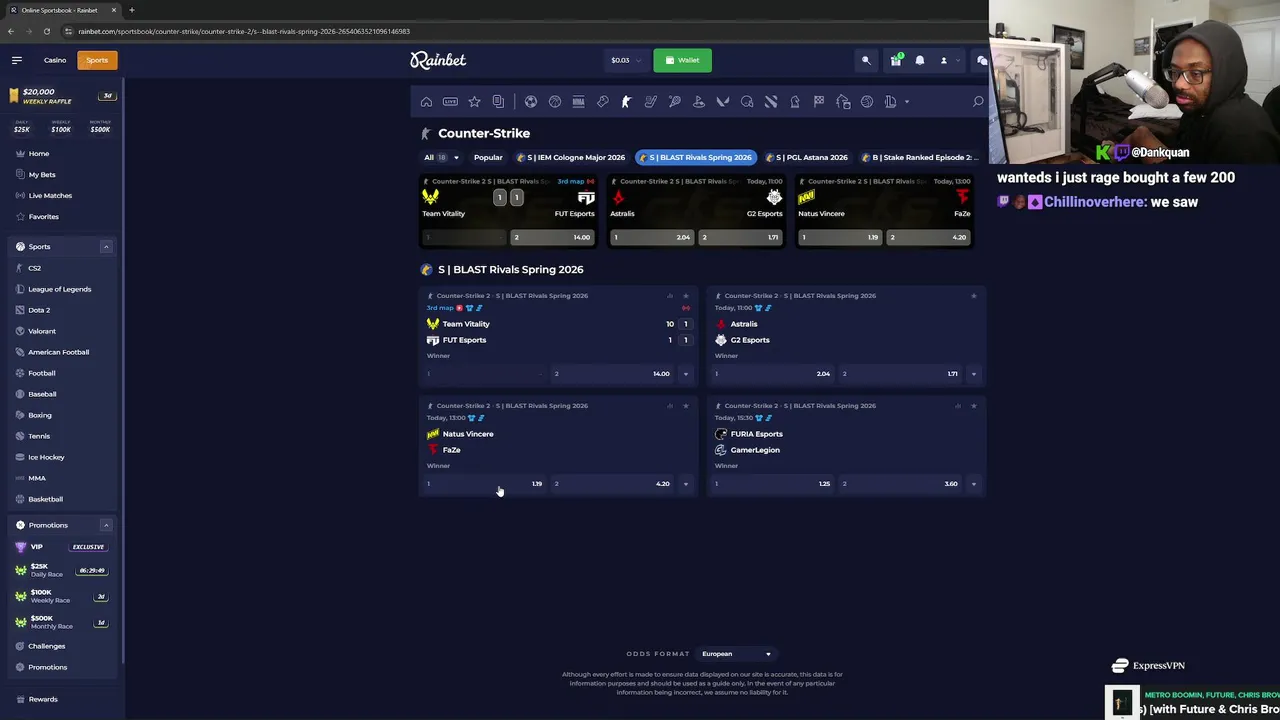
Task: Open the rewards gift icon in header
Action: pyautogui.click(x=896, y=60)
